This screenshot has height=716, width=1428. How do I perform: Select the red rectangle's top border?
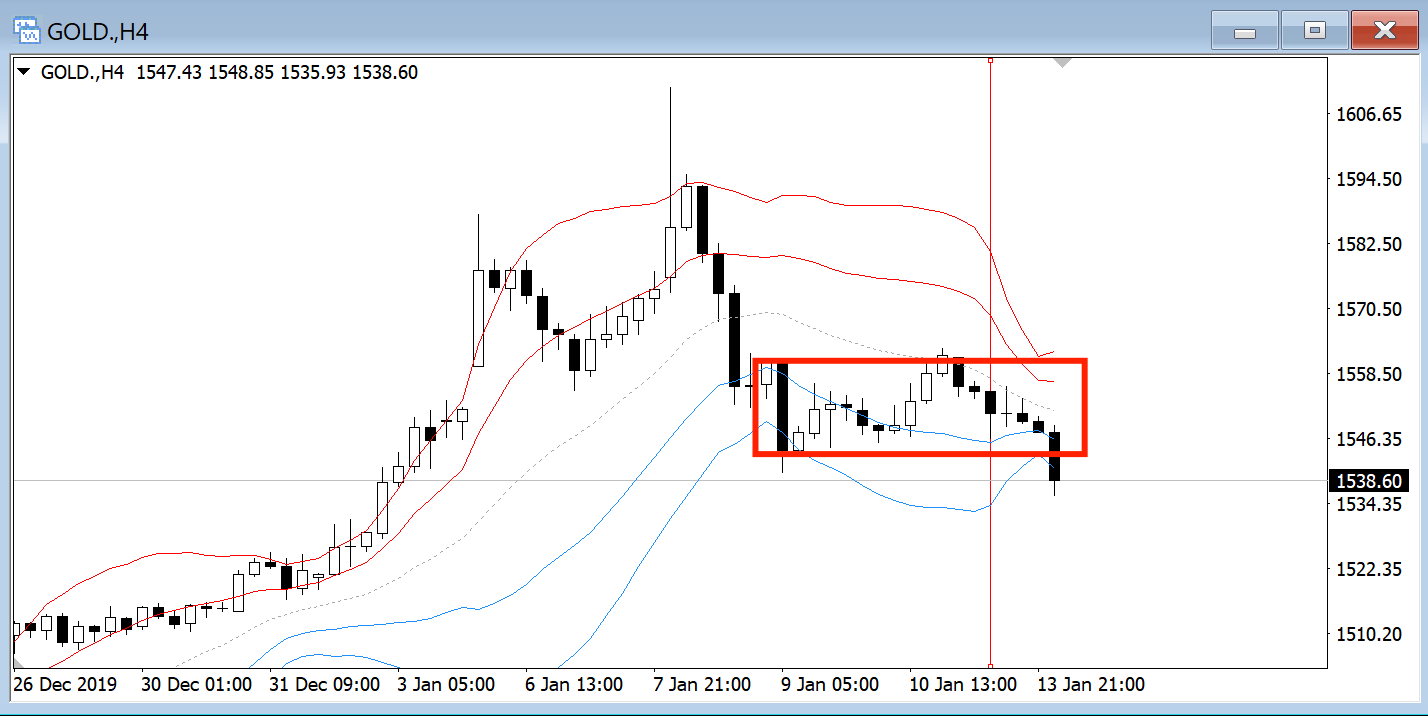click(918, 360)
